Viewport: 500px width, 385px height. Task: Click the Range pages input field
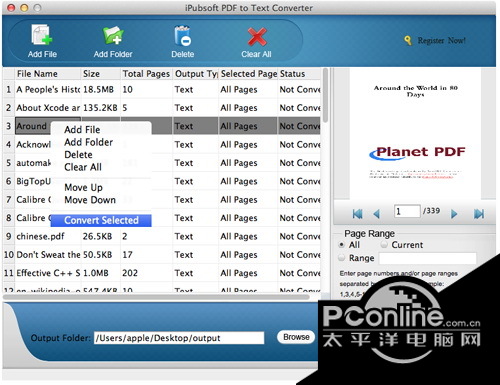coord(428,258)
